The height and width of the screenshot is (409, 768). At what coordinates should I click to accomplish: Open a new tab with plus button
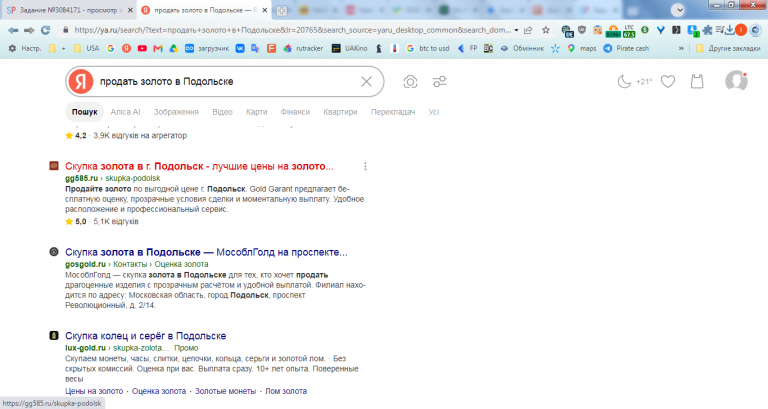pyautogui.click(x=282, y=10)
